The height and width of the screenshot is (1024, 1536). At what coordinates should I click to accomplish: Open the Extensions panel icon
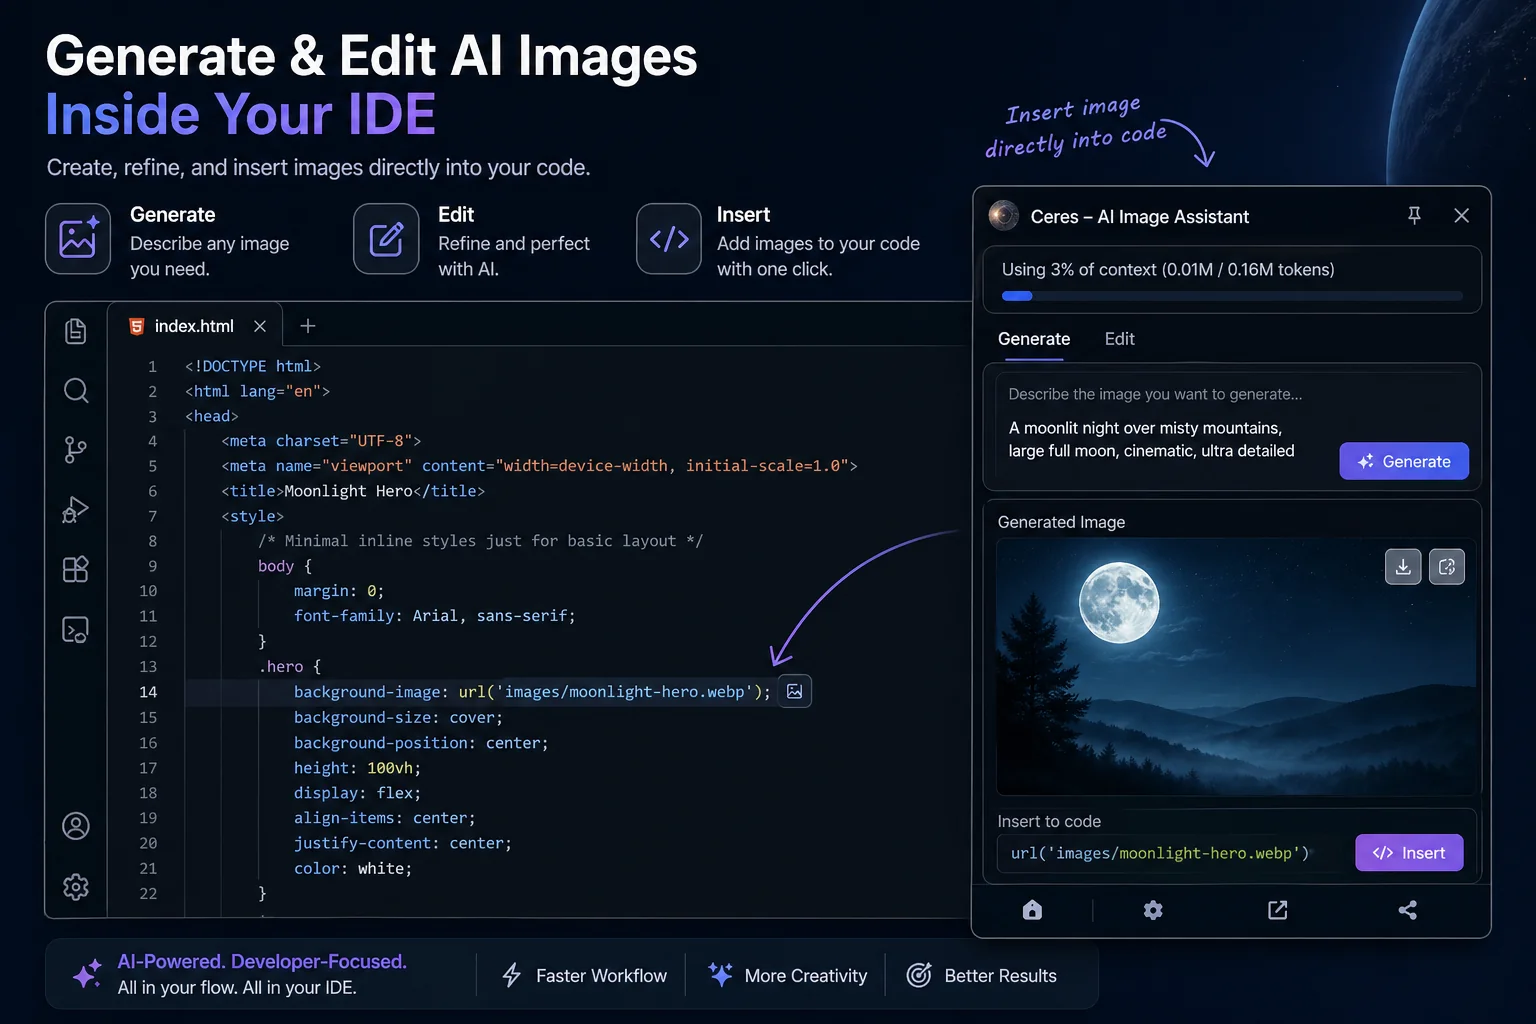click(76, 569)
